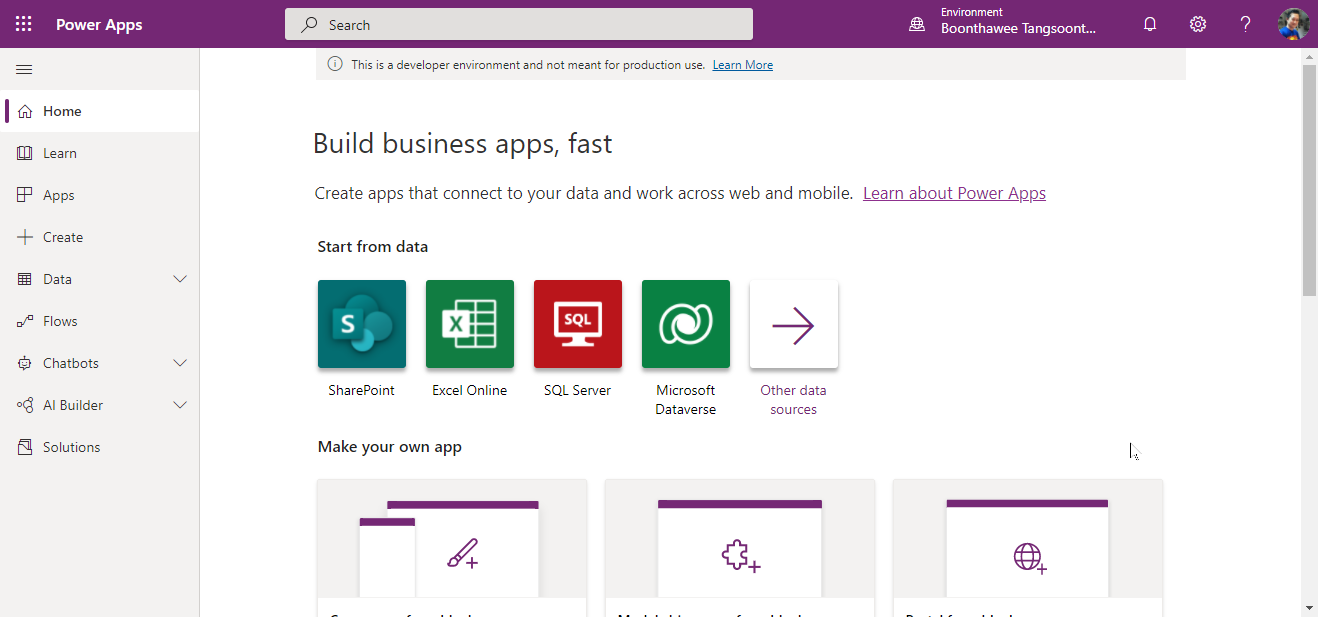Expand the Data section chevron
The width and height of the screenshot is (1318, 617).
pos(180,279)
